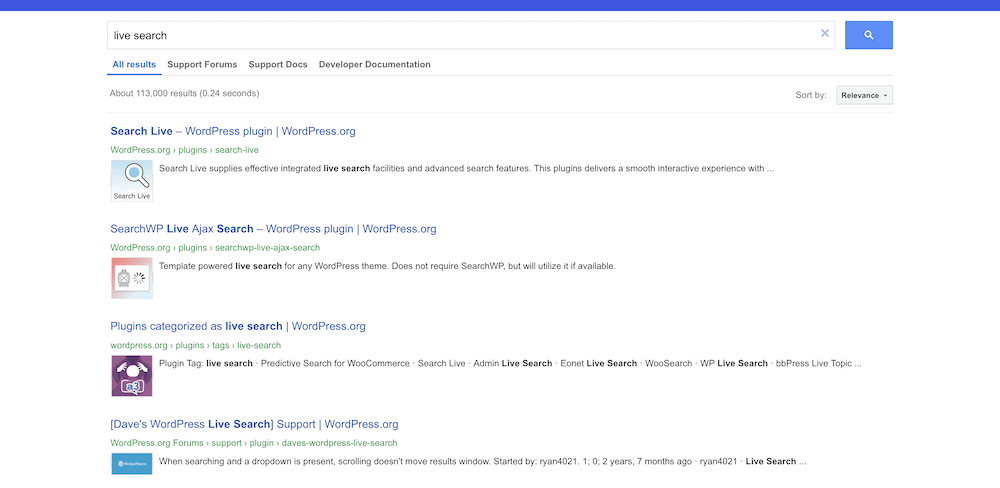Click the SearchWP Live Ajax Search thumbnail
1000x488 pixels.
(x=132, y=278)
